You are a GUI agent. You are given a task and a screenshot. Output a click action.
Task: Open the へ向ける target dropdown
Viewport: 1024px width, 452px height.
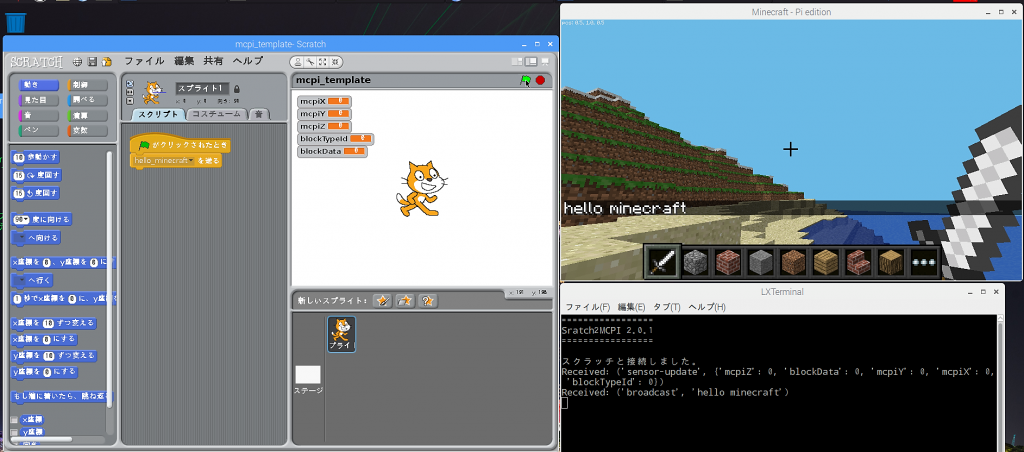pyautogui.click(x=21, y=238)
